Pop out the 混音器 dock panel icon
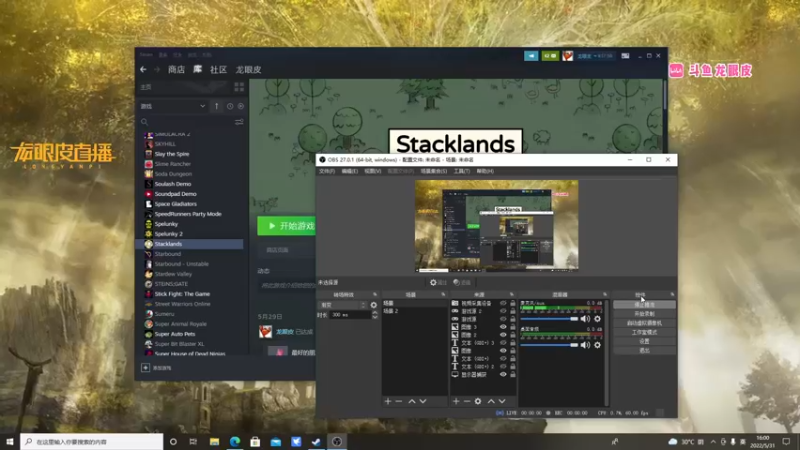 click(605, 294)
